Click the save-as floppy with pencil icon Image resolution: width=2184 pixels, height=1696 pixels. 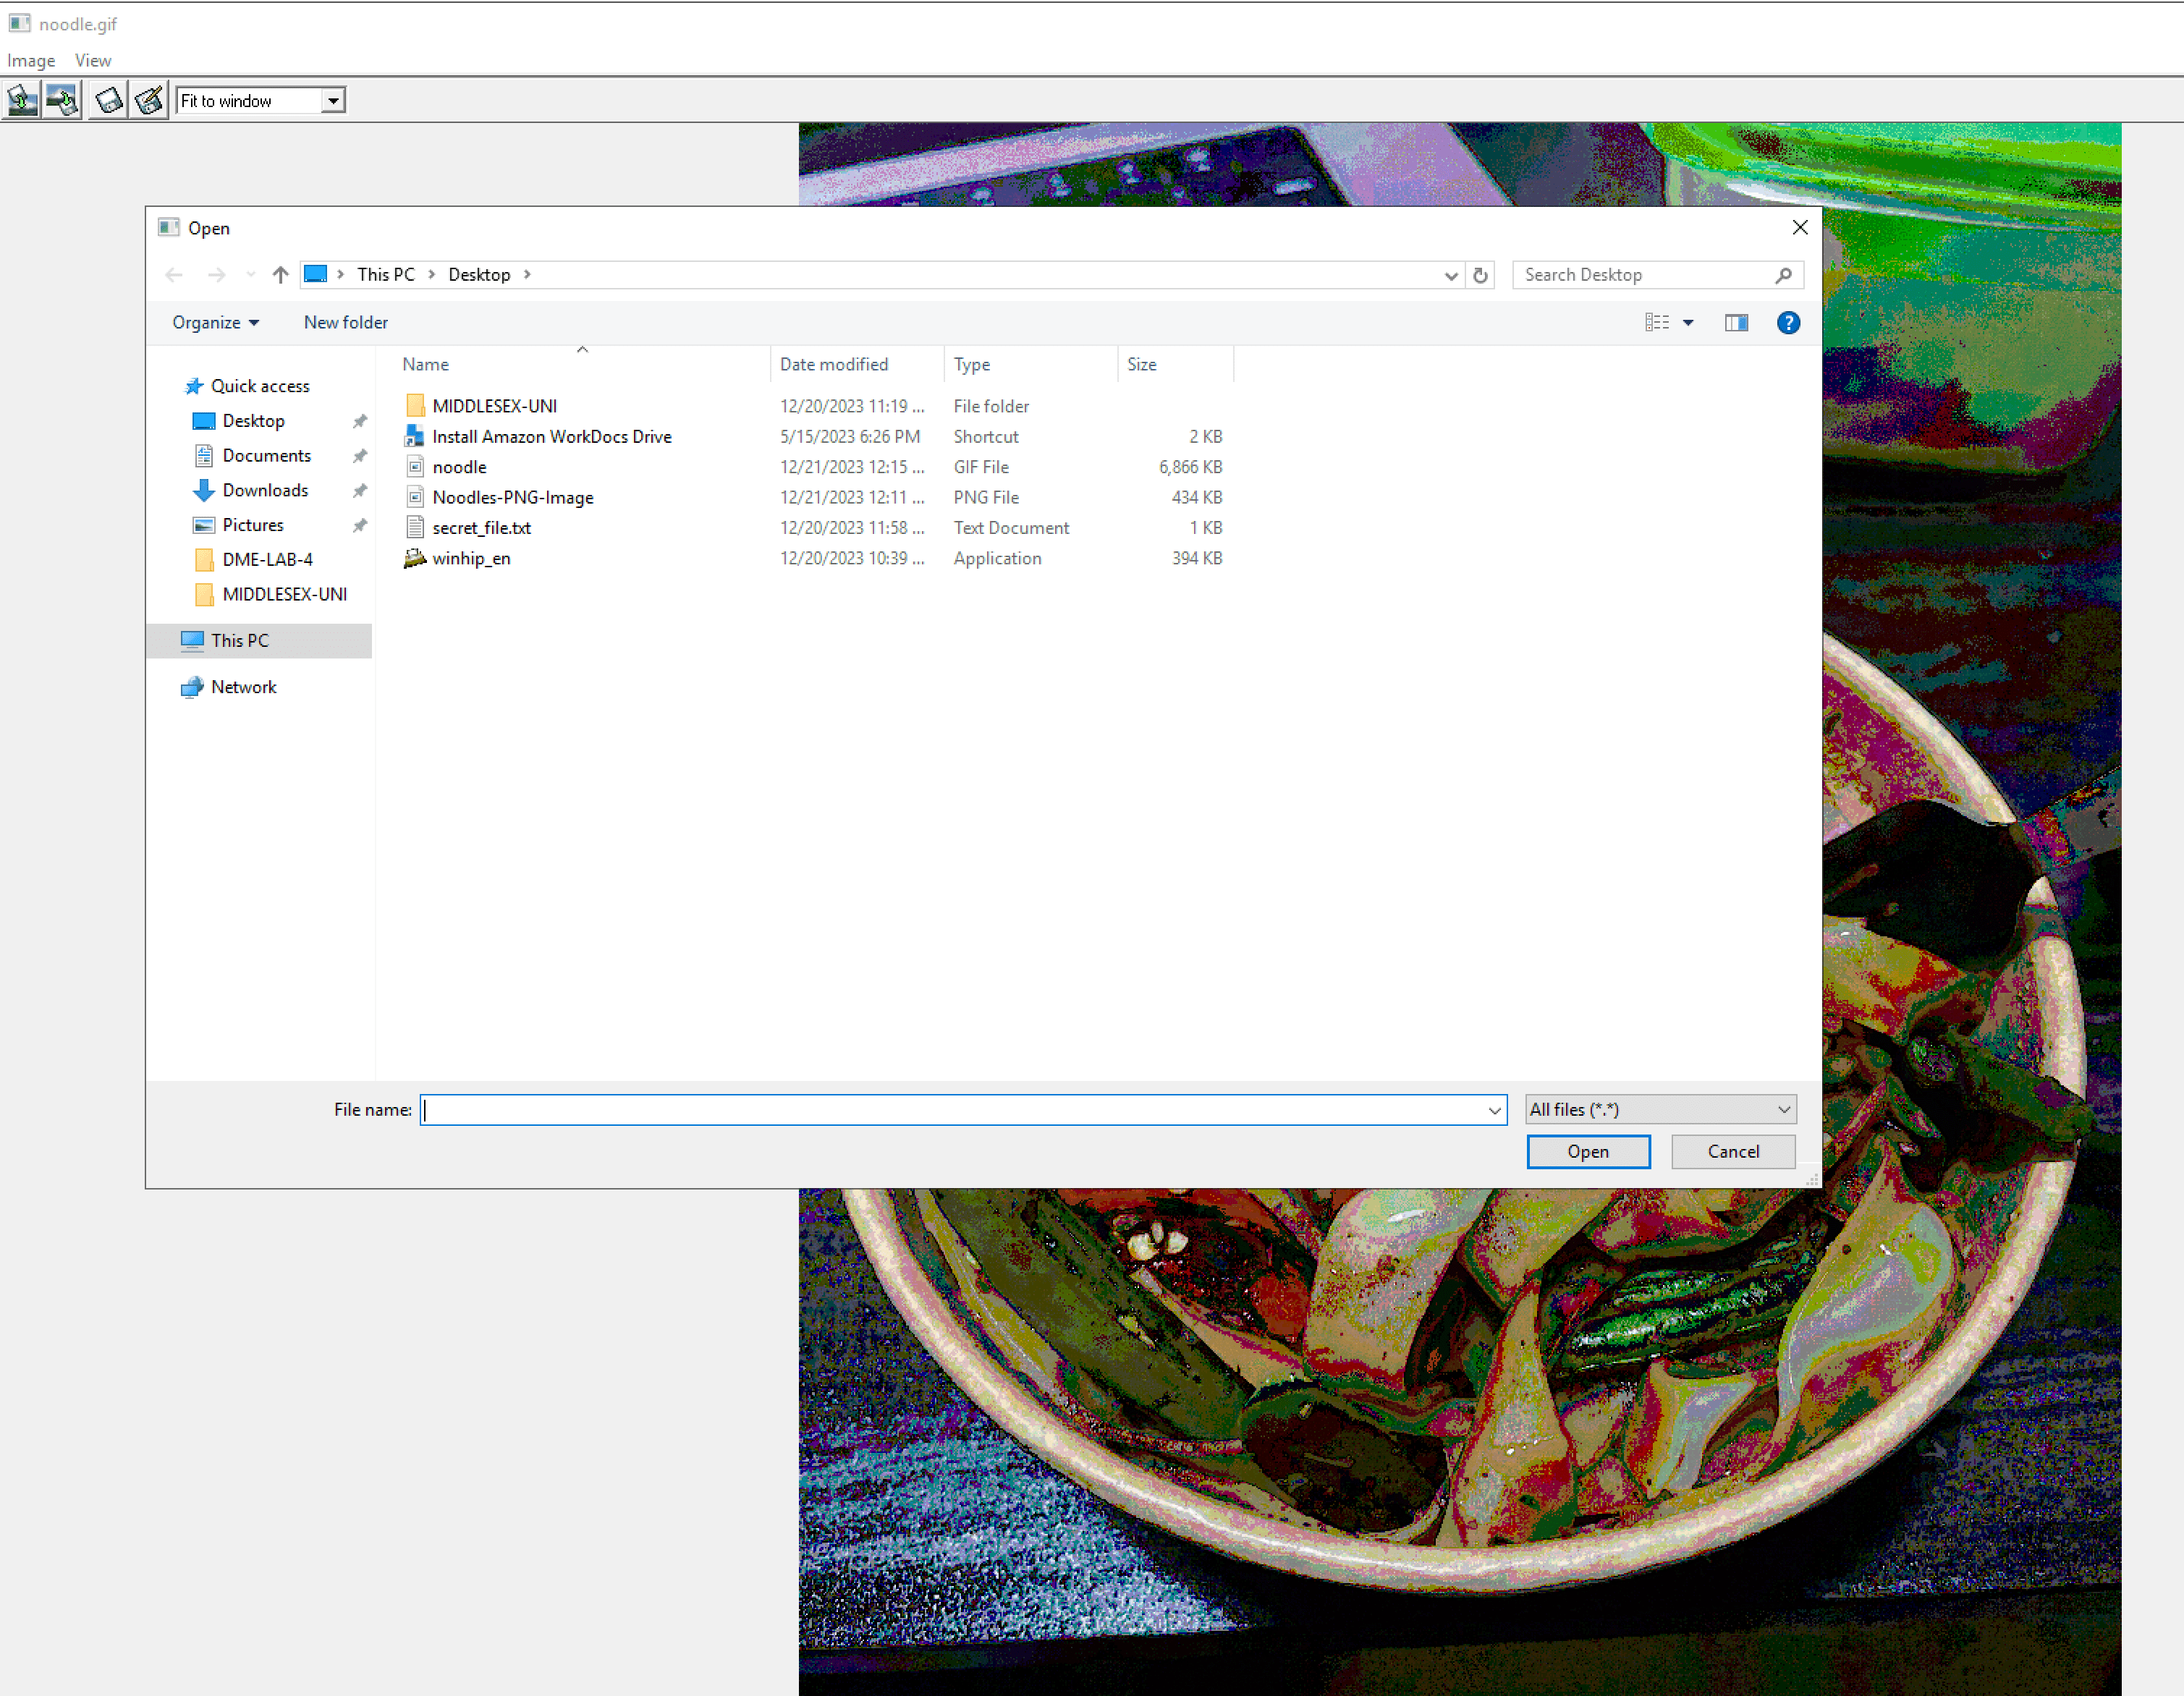[149, 100]
